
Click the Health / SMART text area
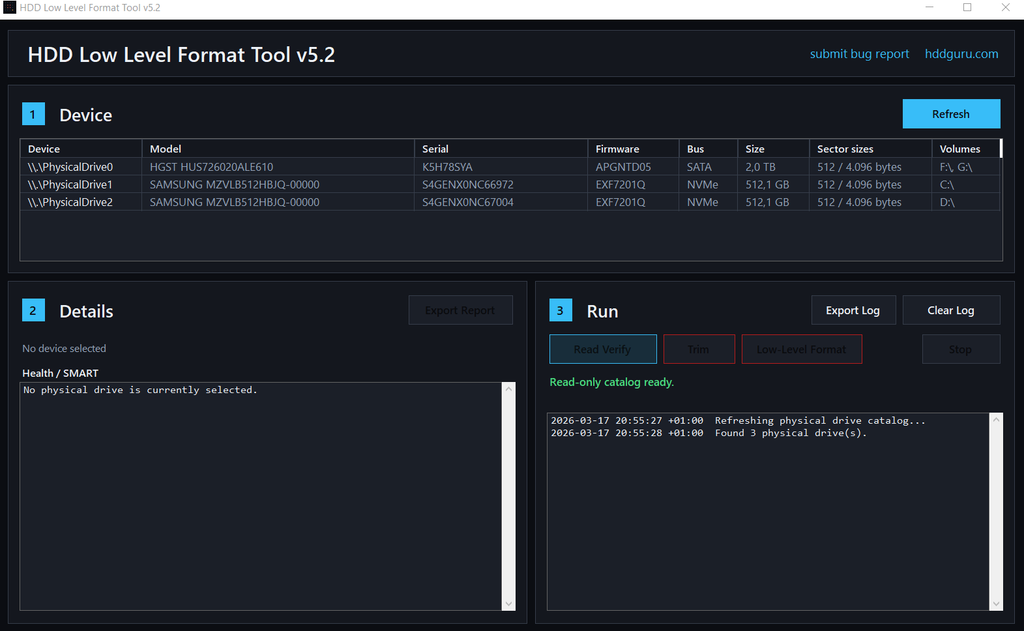coord(261,496)
